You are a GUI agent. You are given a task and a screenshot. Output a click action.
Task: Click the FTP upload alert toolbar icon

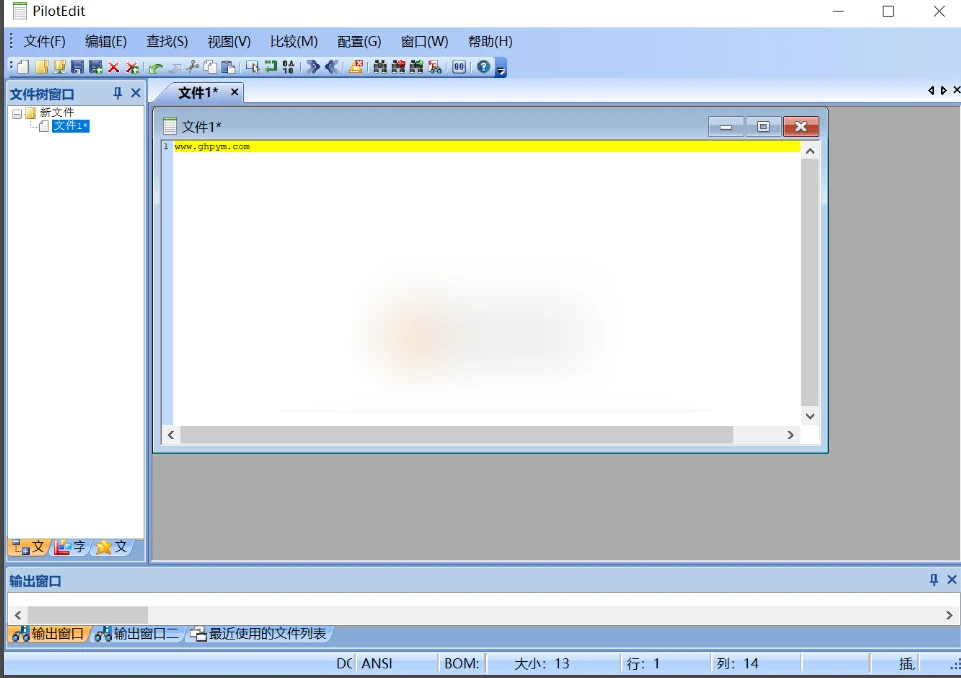click(x=356, y=67)
